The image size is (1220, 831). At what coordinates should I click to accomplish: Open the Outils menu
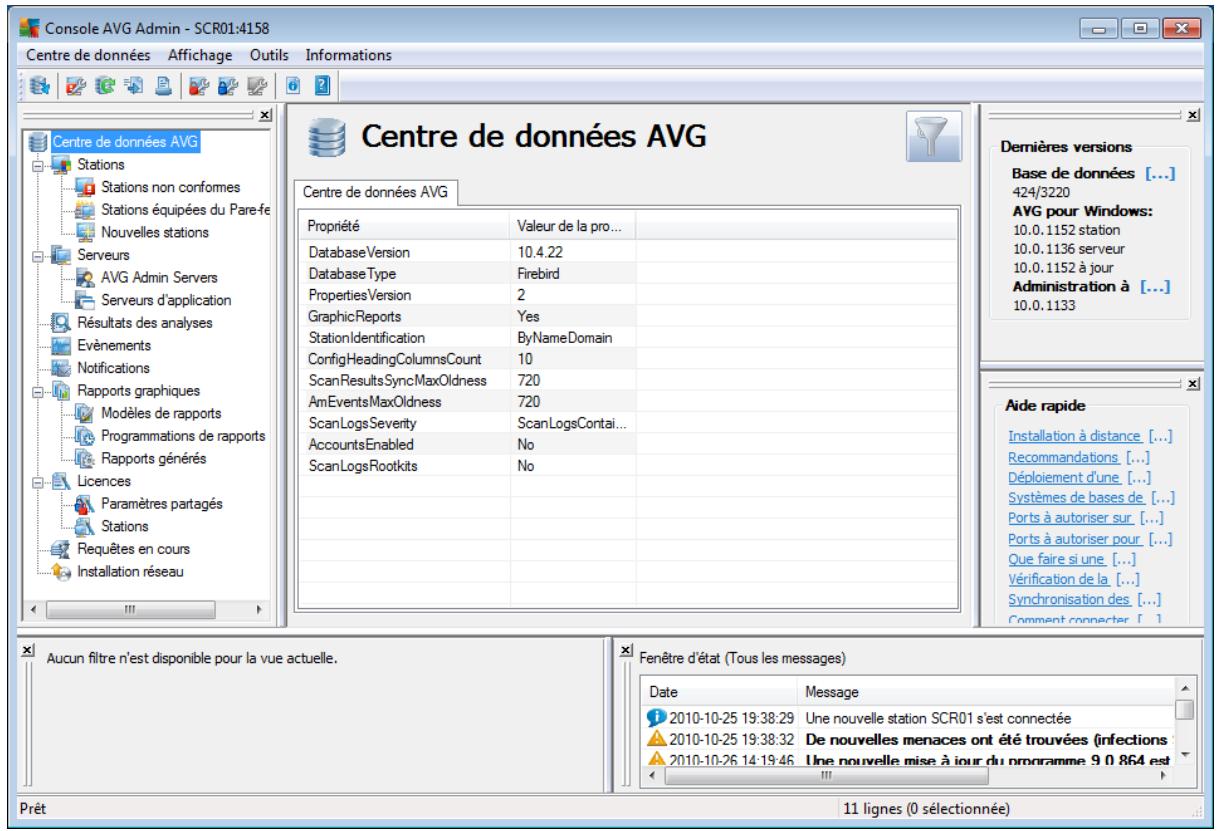[x=270, y=54]
